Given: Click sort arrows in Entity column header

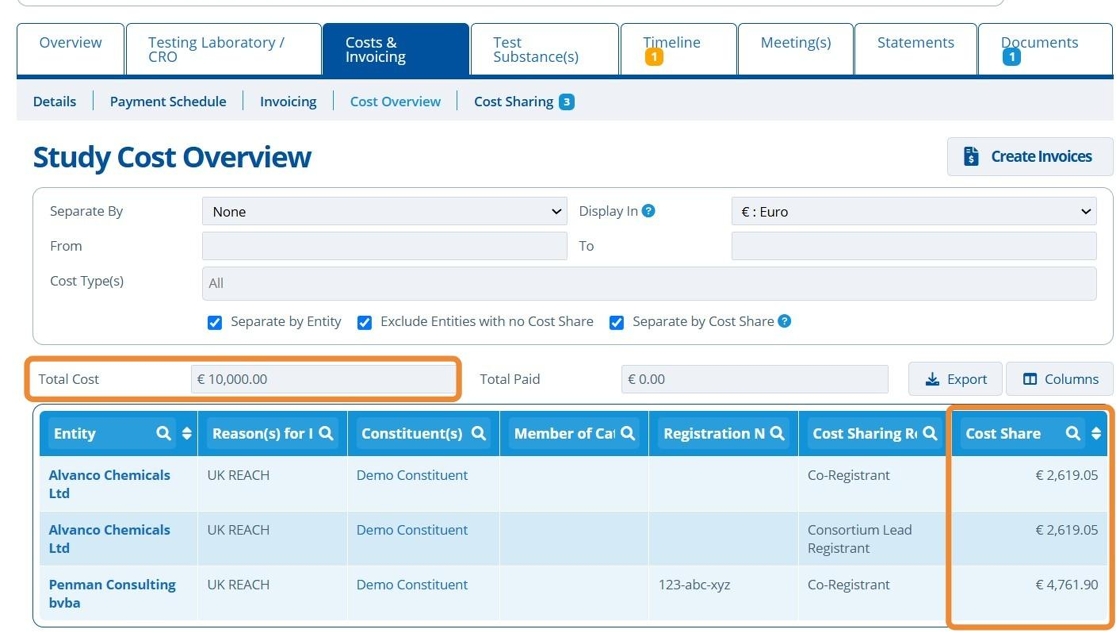Looking at the screenshot, I should tap(186, 433).
